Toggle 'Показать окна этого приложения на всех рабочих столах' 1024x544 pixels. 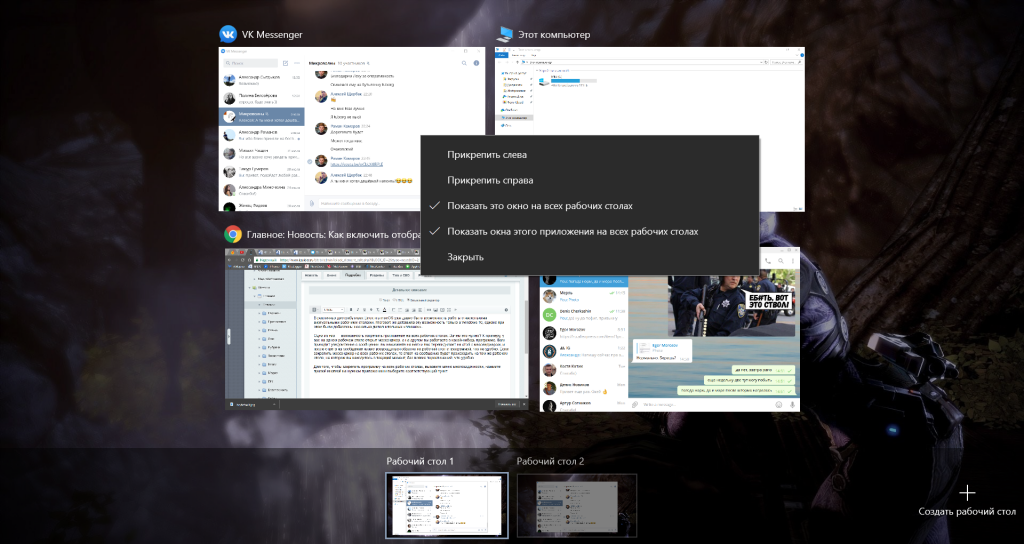click(572, 231)
